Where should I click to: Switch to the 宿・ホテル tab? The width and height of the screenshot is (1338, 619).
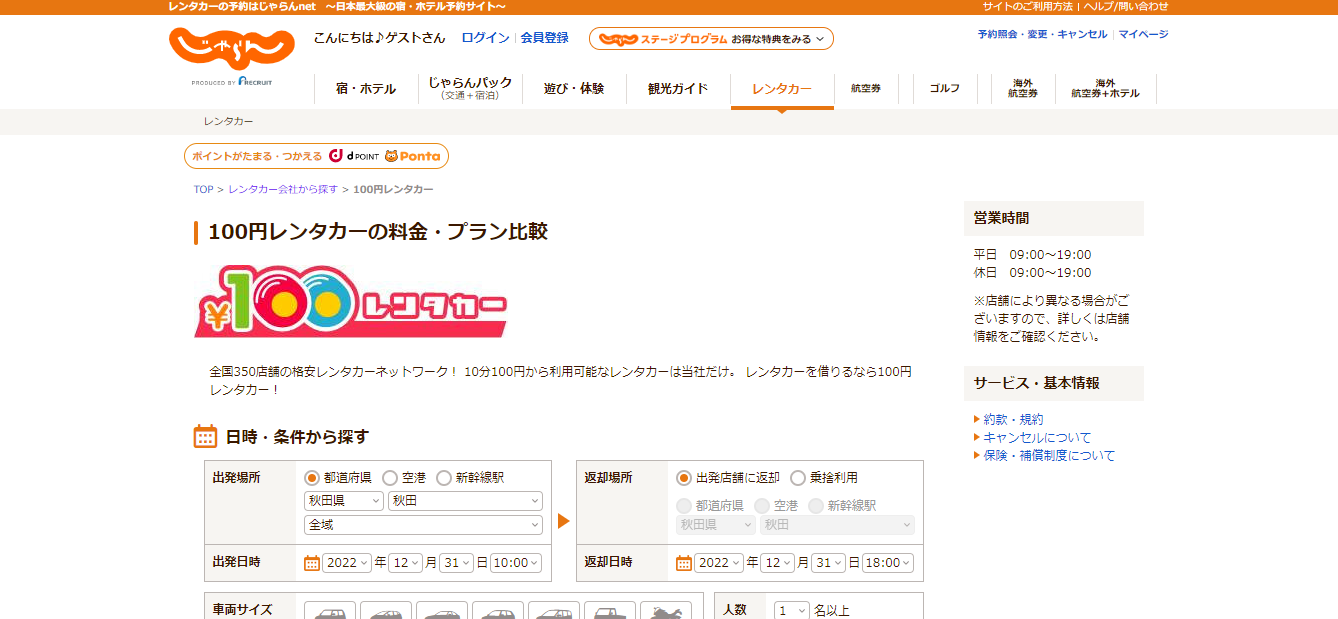point(365,89)
